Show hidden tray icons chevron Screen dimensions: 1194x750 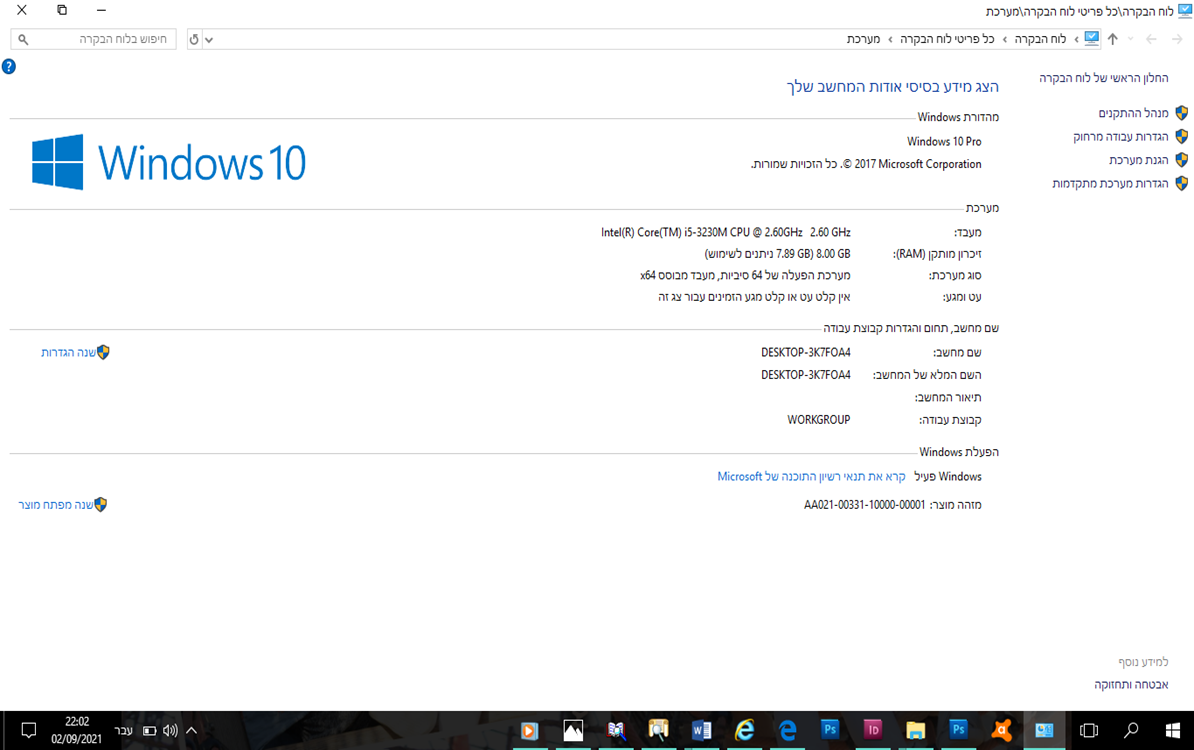pyautogui.click(x=192, y=730)
